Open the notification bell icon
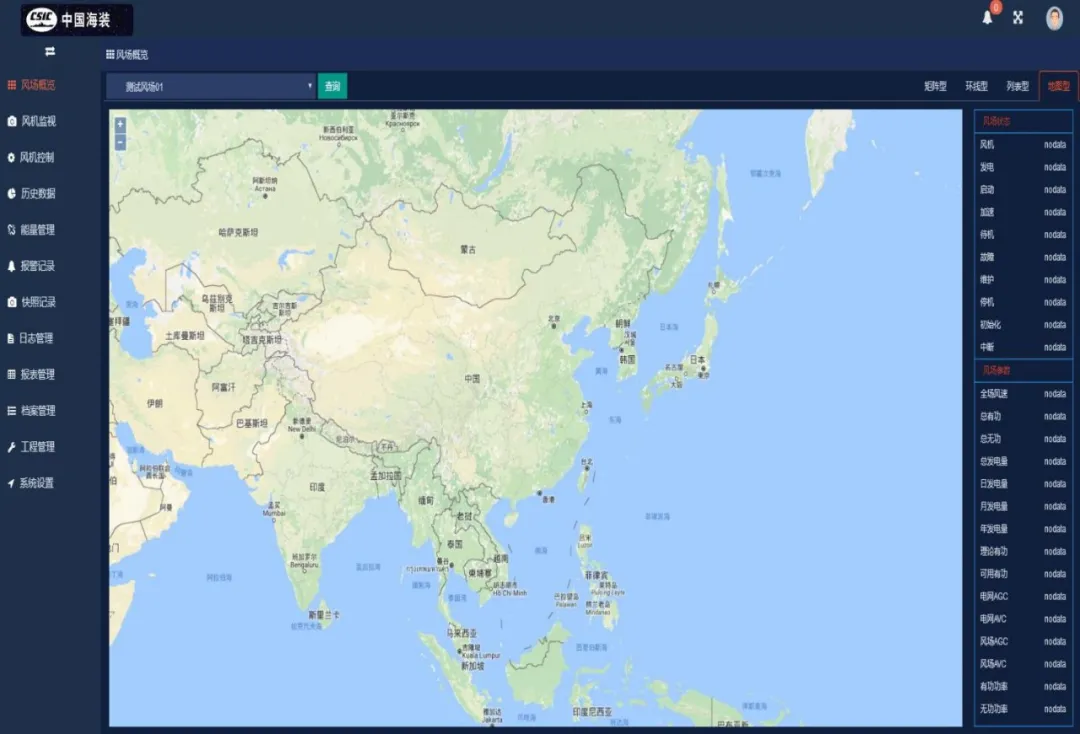Screen dimensions: 1080x734 988,18
